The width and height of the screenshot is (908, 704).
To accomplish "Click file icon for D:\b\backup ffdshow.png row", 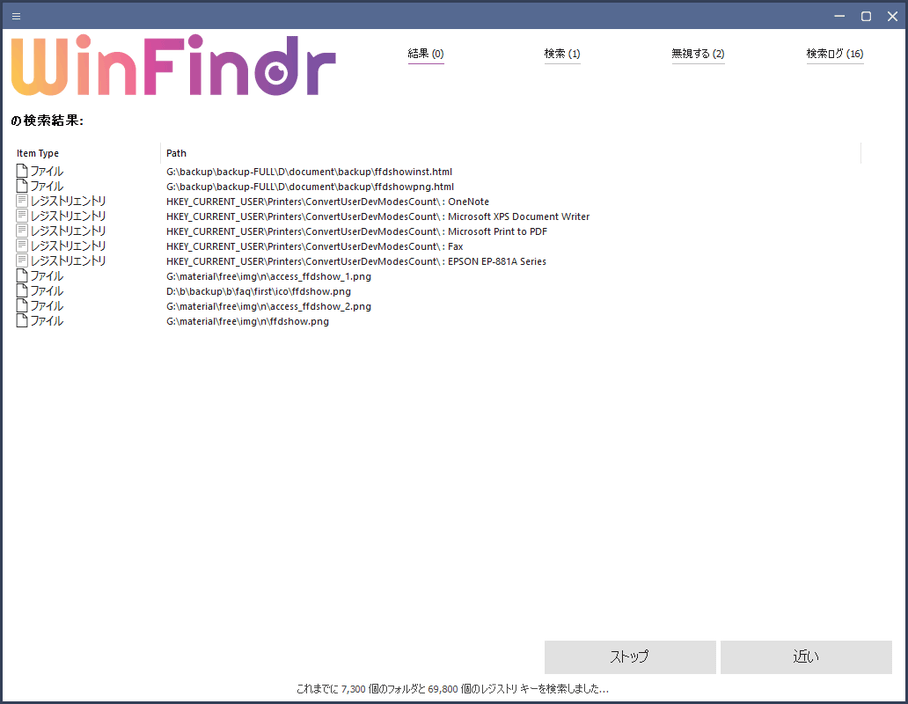I will tap(22, 291).
